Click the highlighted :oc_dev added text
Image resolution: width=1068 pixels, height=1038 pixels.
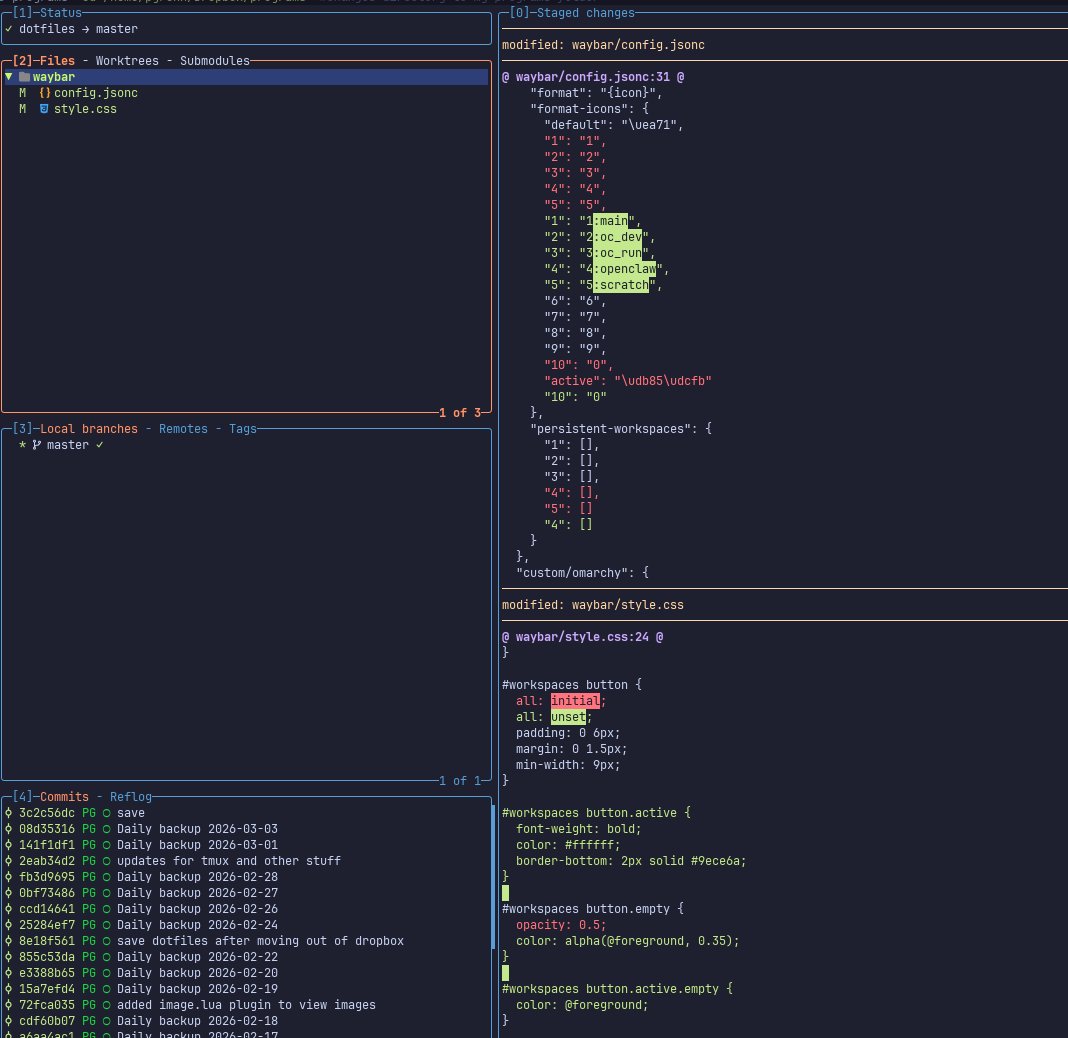pyautogui.click(x=617, y=237)
